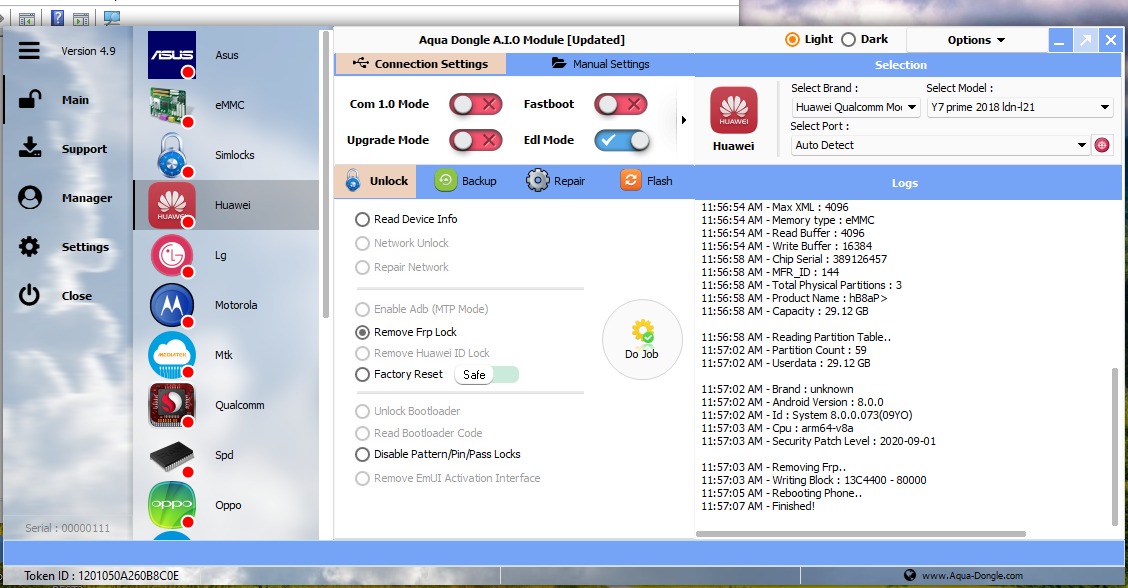1128x588 pixels.
Task: Open the hamburger menu icon
Action: (x=29, y=50)
